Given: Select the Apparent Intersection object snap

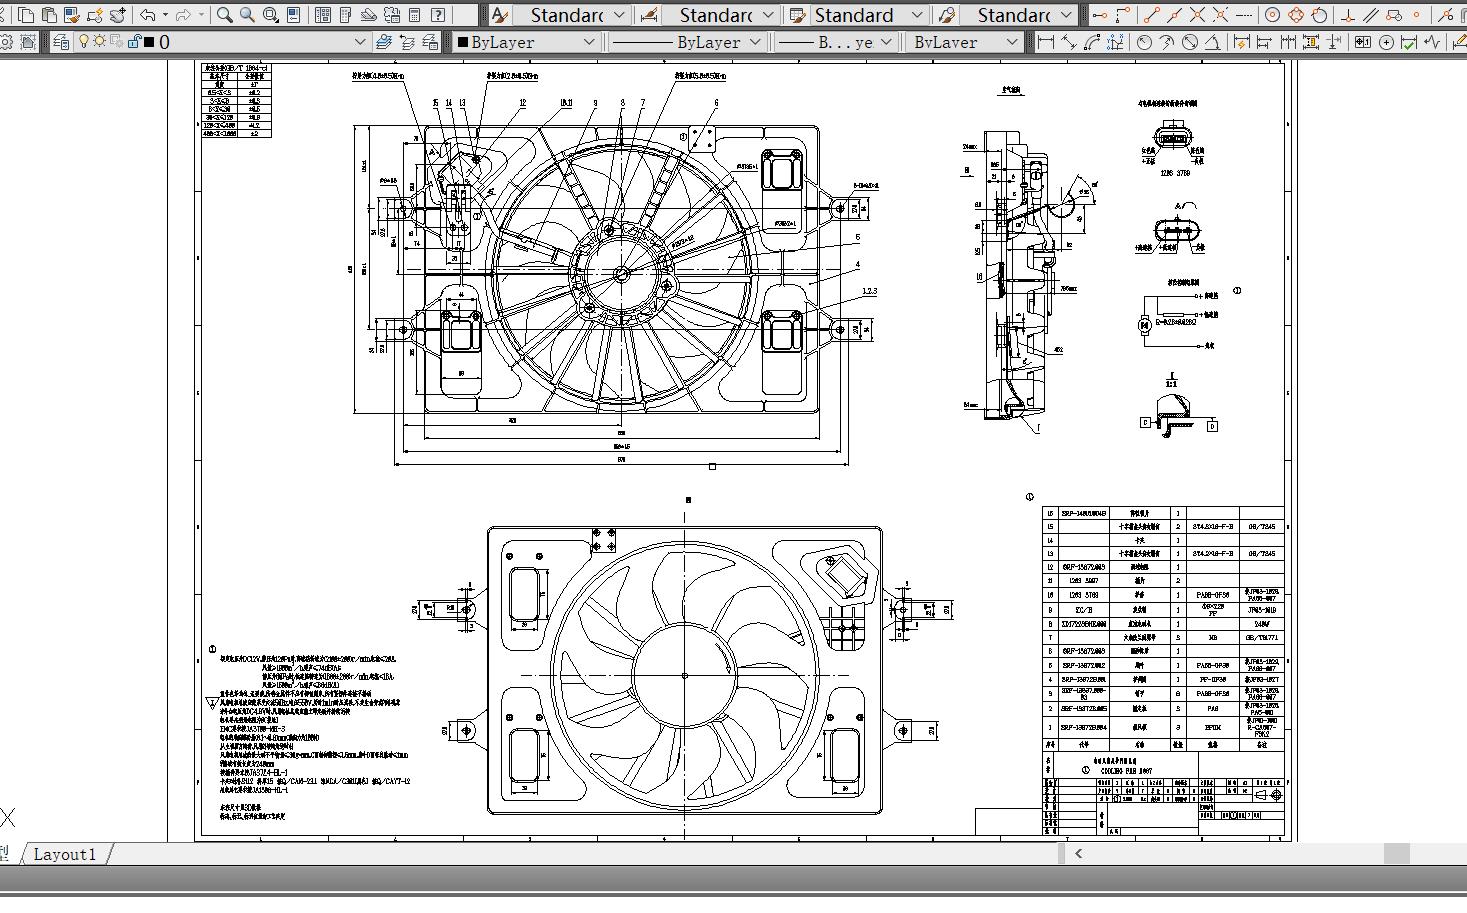Looking at the screenshot, I should [1221, 15].
